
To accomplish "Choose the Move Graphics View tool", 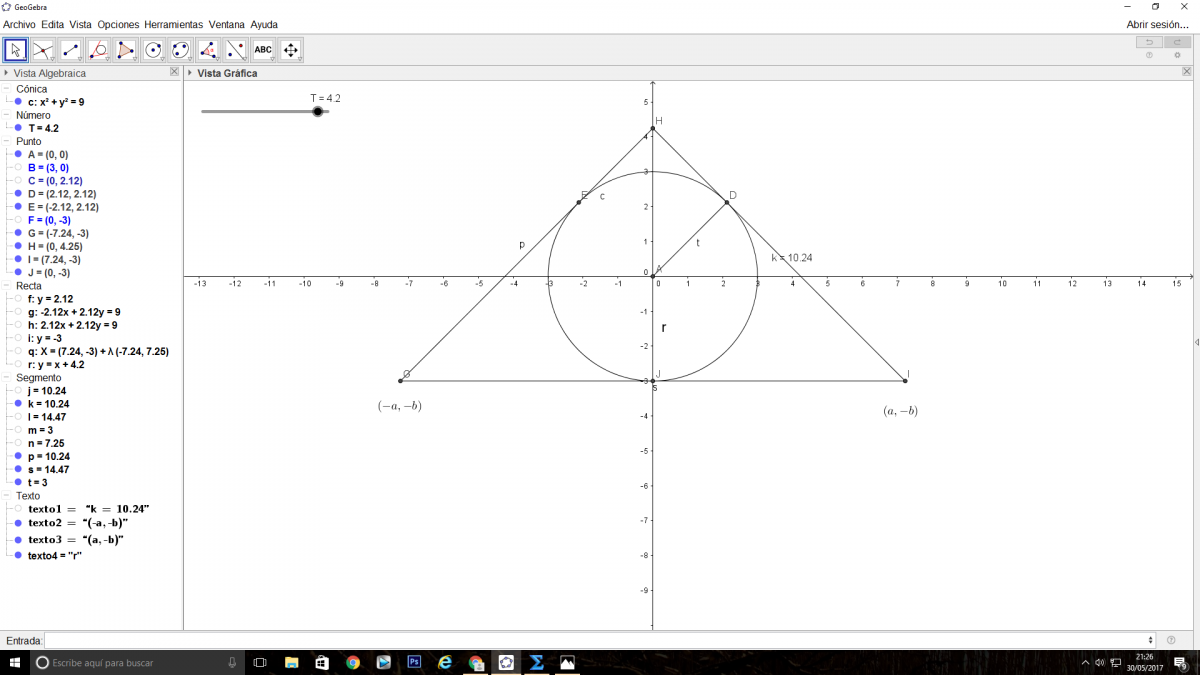I will [x=291, y=49].
